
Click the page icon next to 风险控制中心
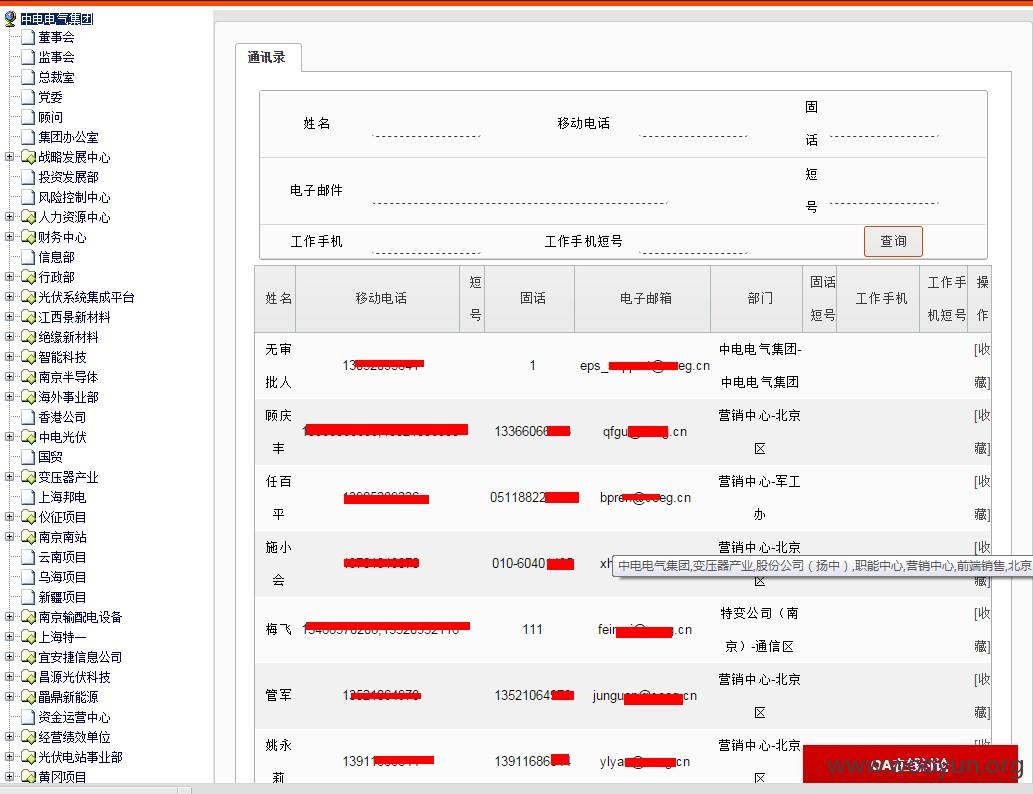click(x=28, y=197)
